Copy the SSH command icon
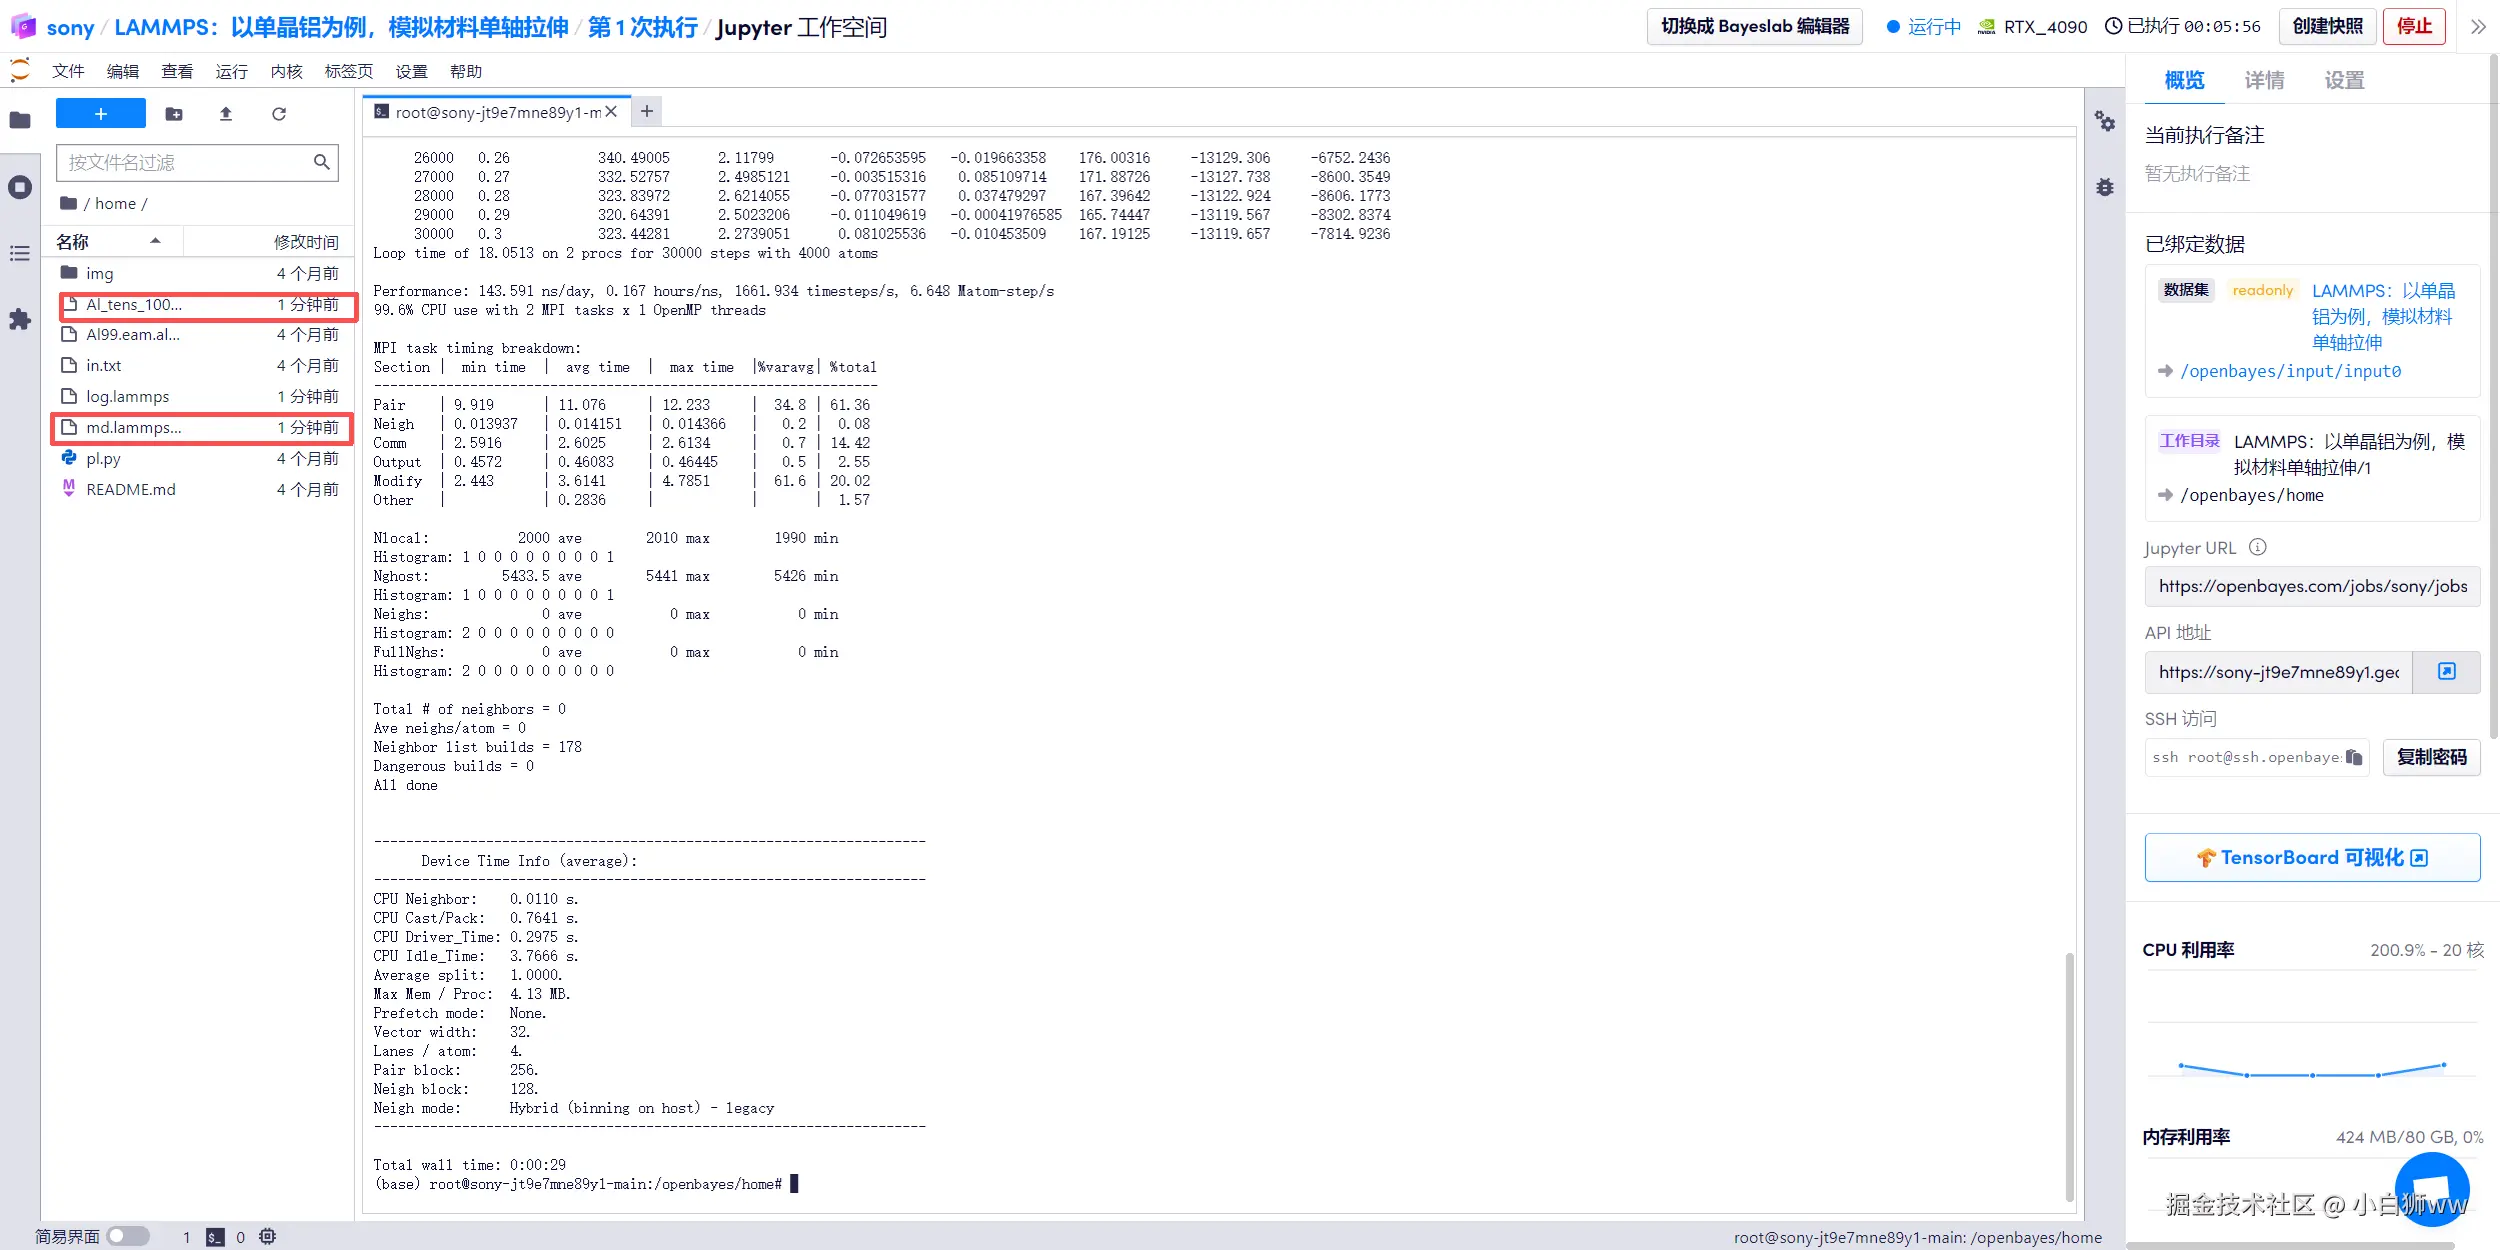The image size is (2500, 1250). (2354, 757)
